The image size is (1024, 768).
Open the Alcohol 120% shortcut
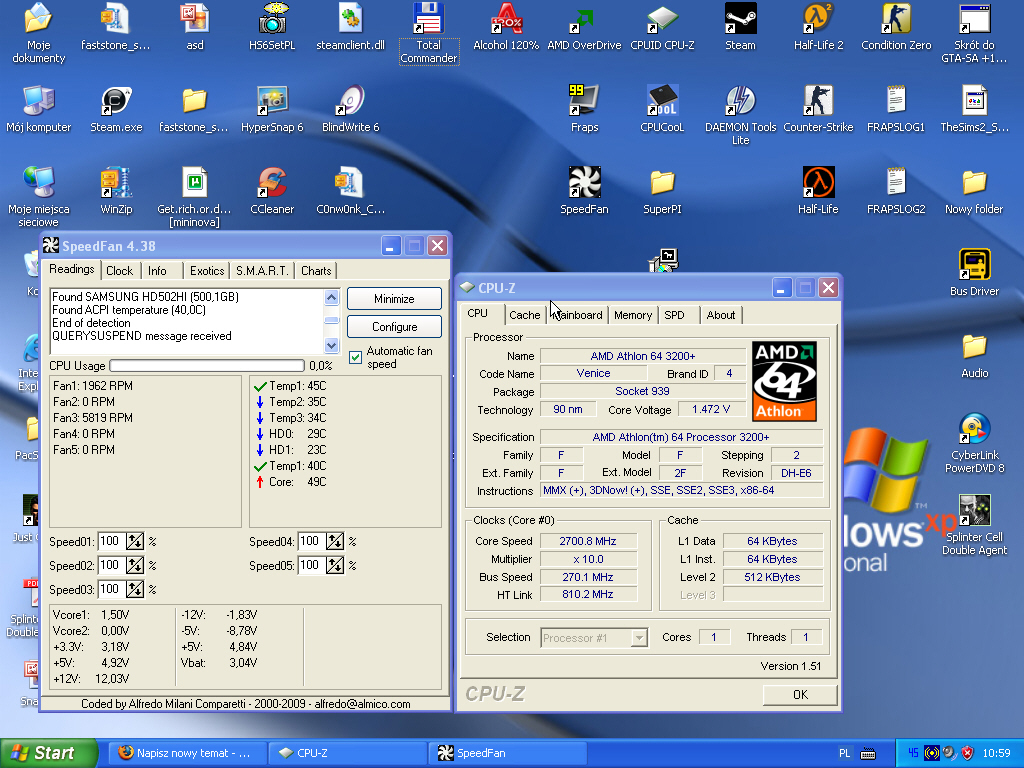coord(506,21)
